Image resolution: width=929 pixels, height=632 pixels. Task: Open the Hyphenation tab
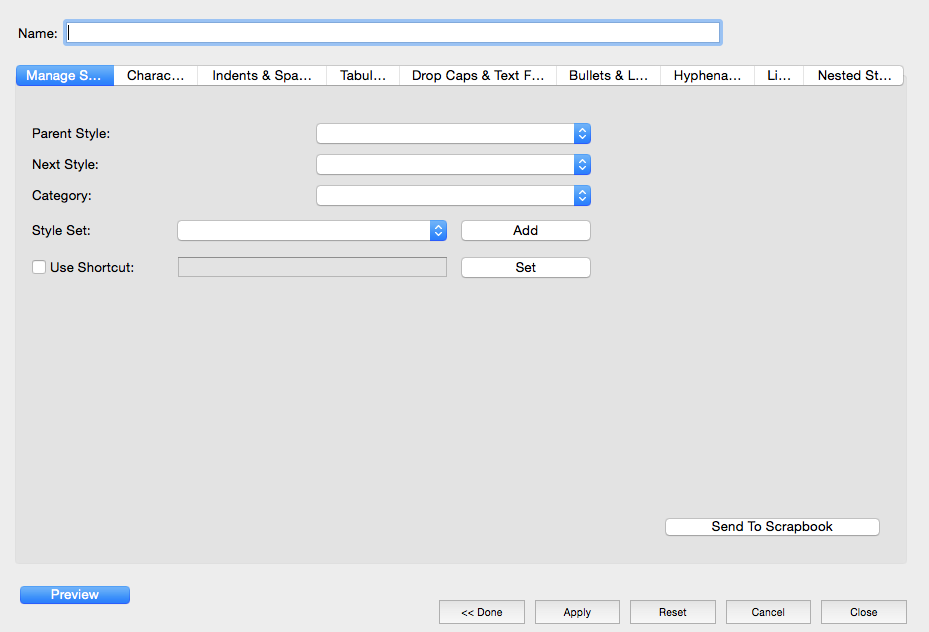click(707, 75)
